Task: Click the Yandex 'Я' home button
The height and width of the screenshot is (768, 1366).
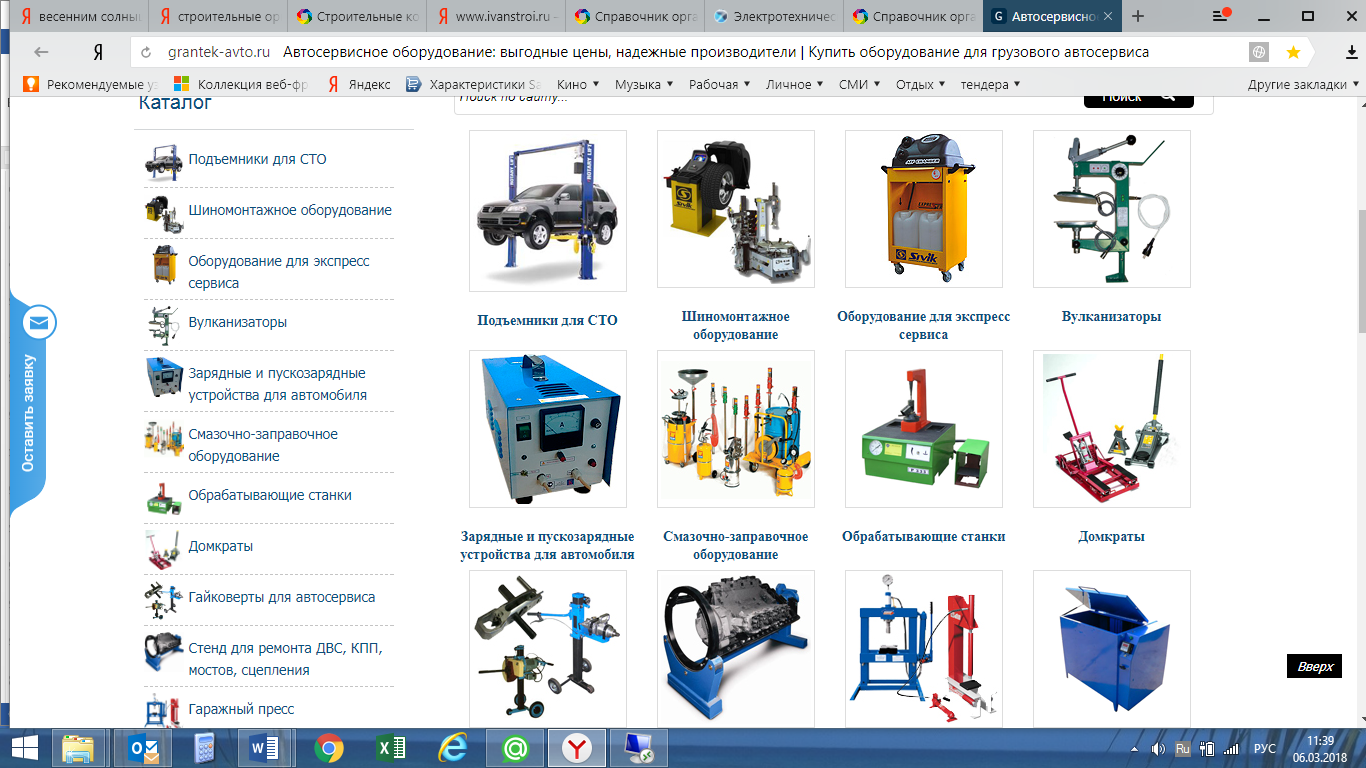Action: tap(98, 52)
